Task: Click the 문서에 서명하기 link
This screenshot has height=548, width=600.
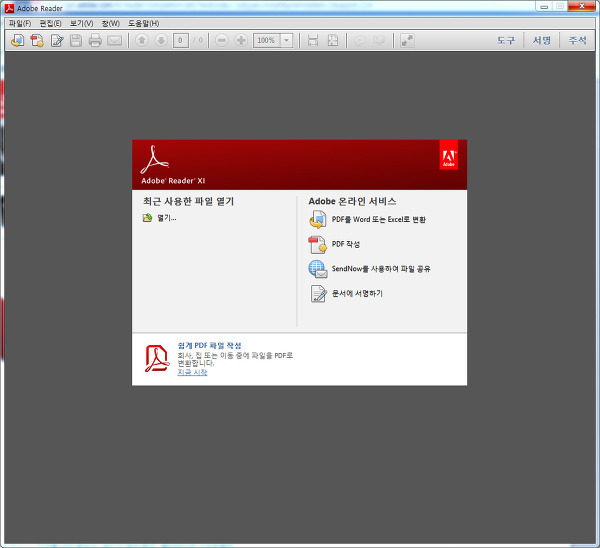Action: [357, 293]
